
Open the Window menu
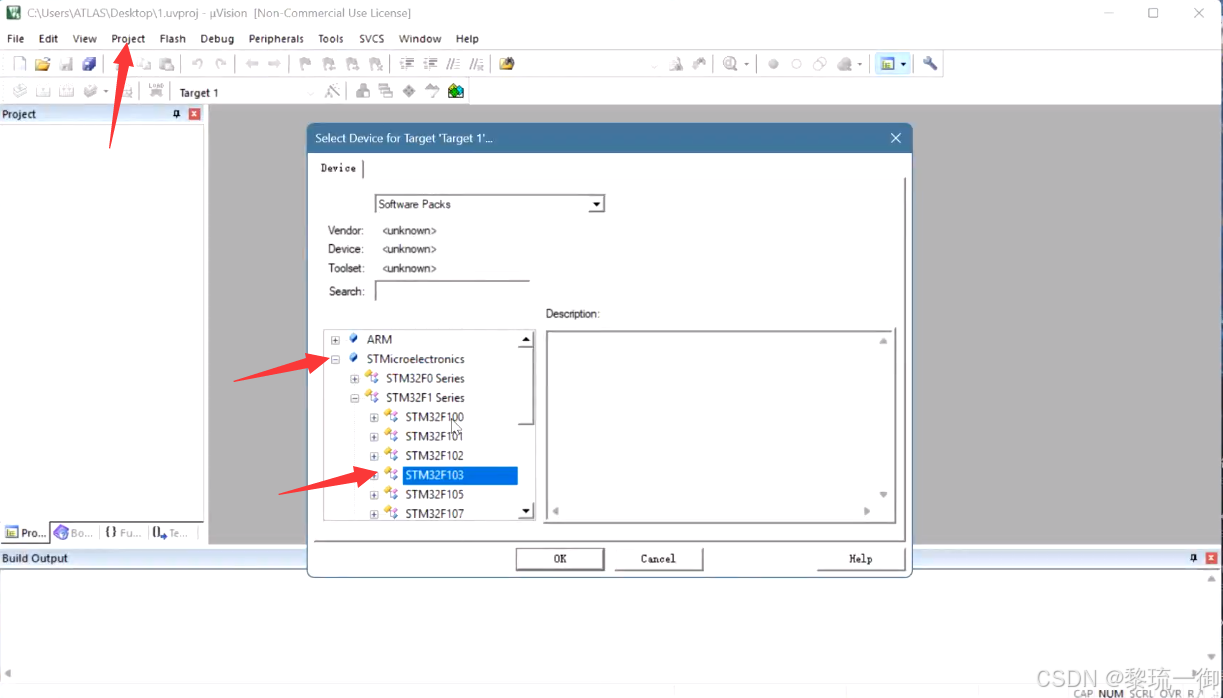tap(420, 39)
